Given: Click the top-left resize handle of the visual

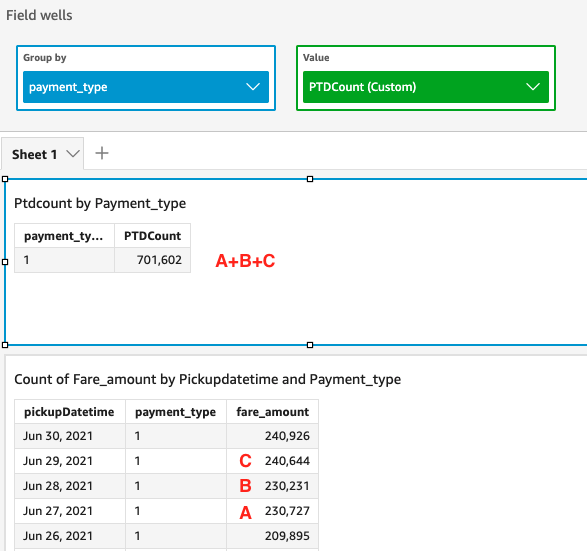Looking at the screenshot, I should click(x=5, y=179).
